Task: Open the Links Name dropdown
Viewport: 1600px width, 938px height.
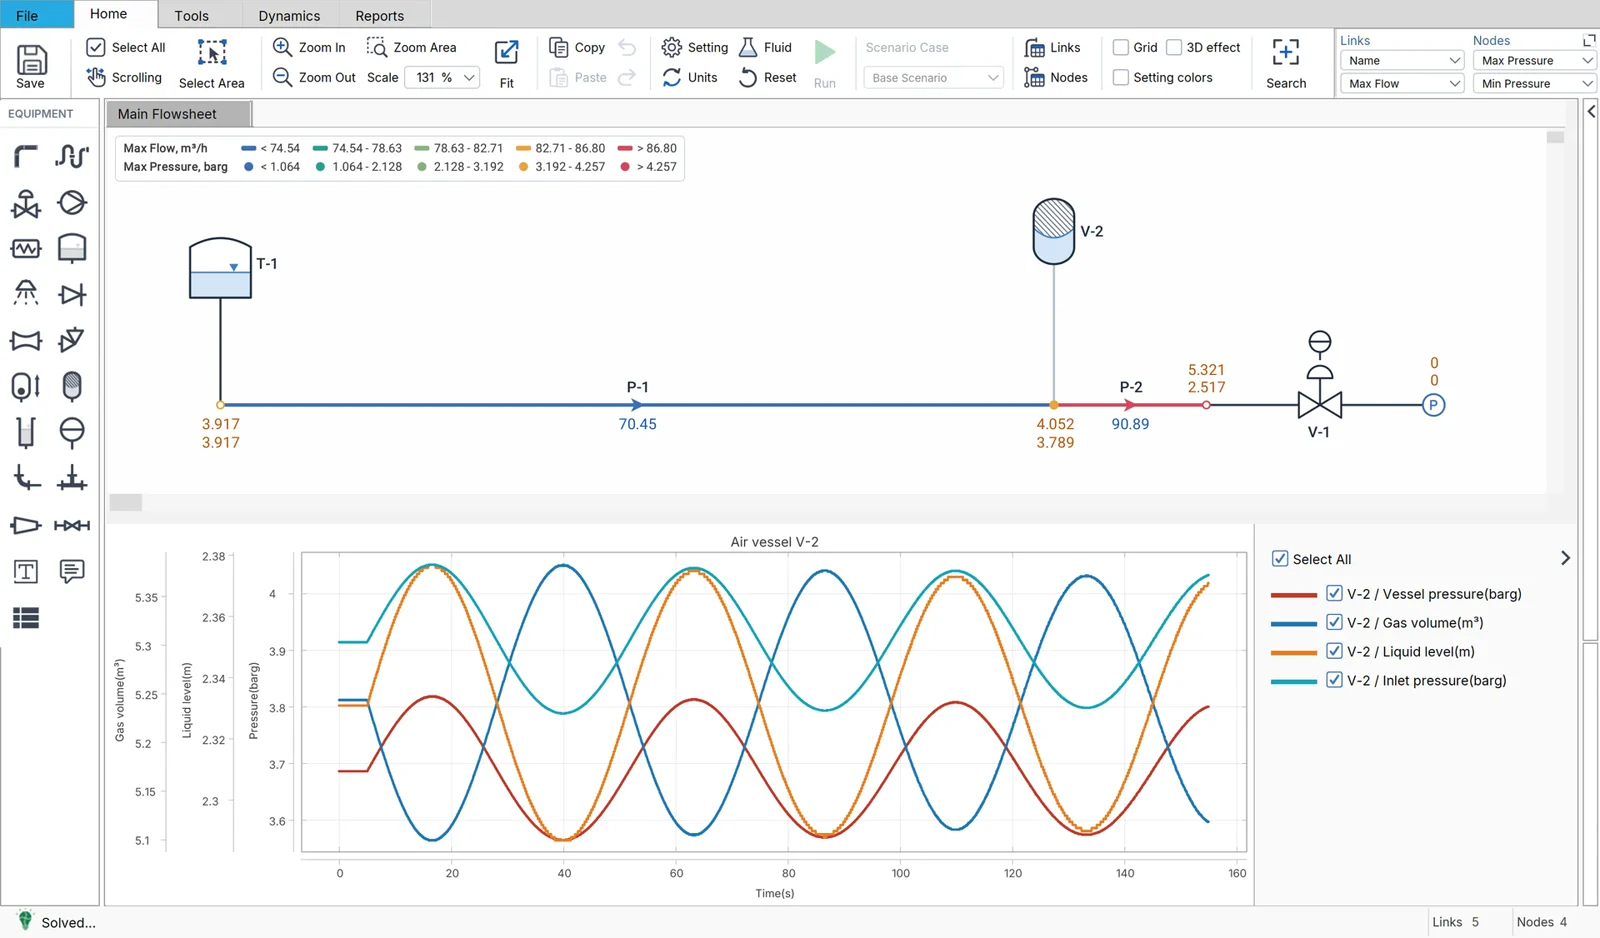Action: [x=1402, y=60]
